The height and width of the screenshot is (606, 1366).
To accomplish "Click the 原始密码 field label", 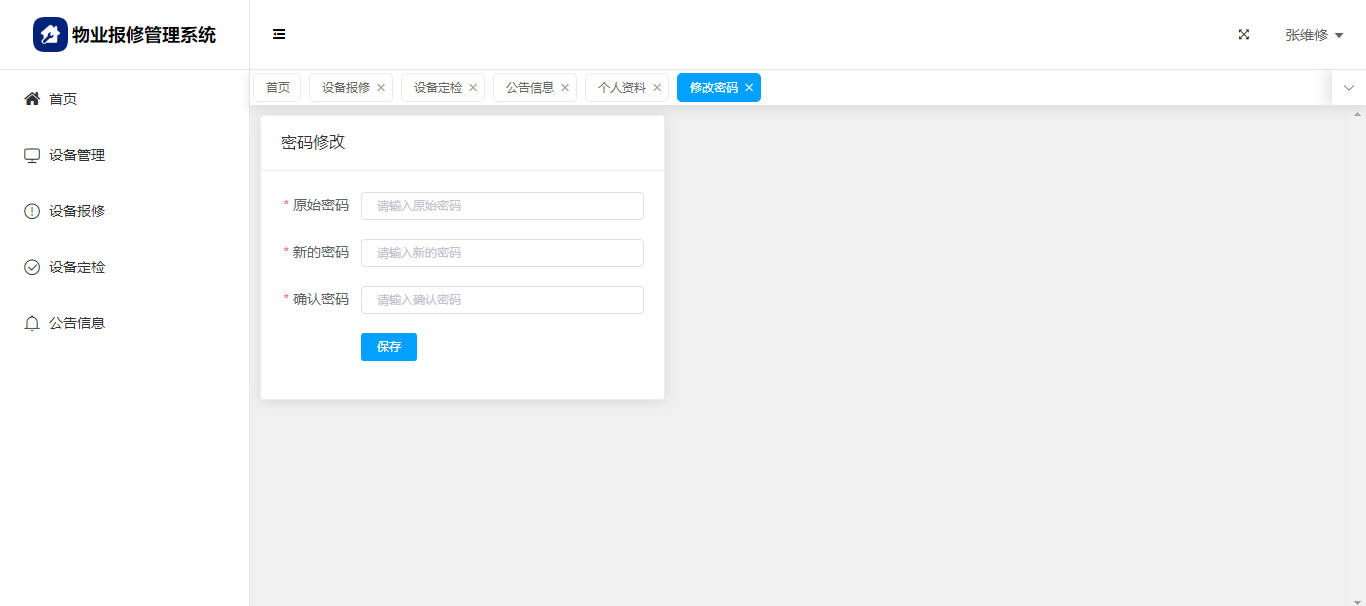I will 321,205.
